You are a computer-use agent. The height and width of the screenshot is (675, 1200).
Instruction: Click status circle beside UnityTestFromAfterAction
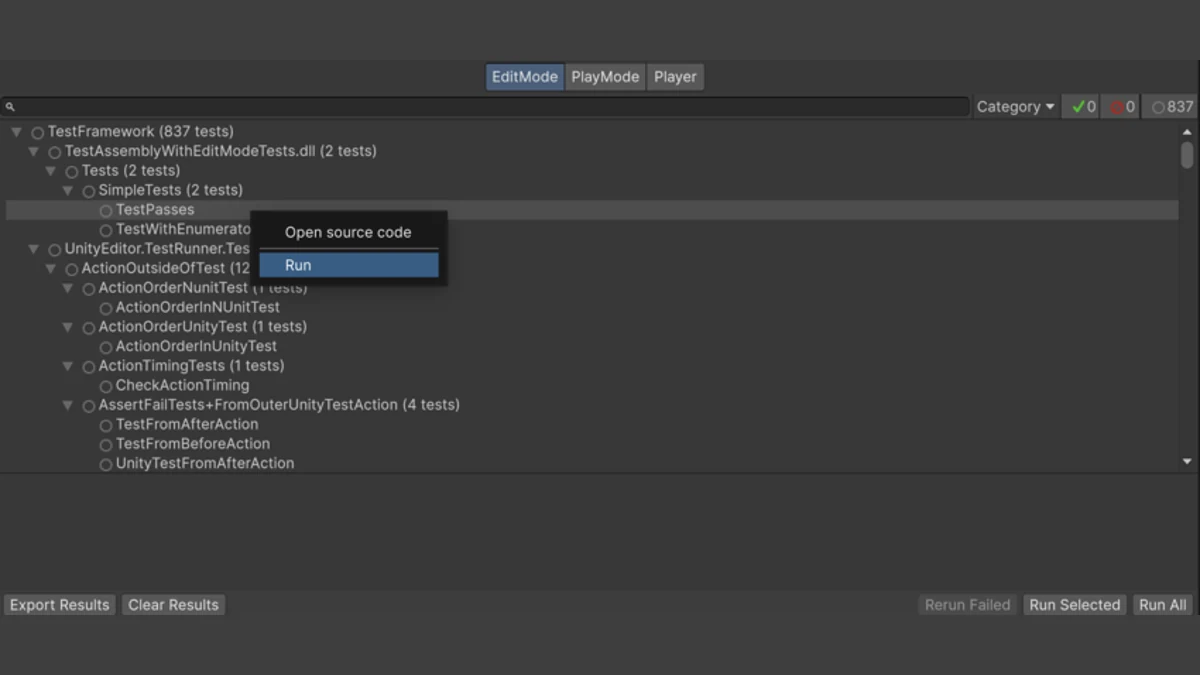pyautogui.click(x=106, y=464)
